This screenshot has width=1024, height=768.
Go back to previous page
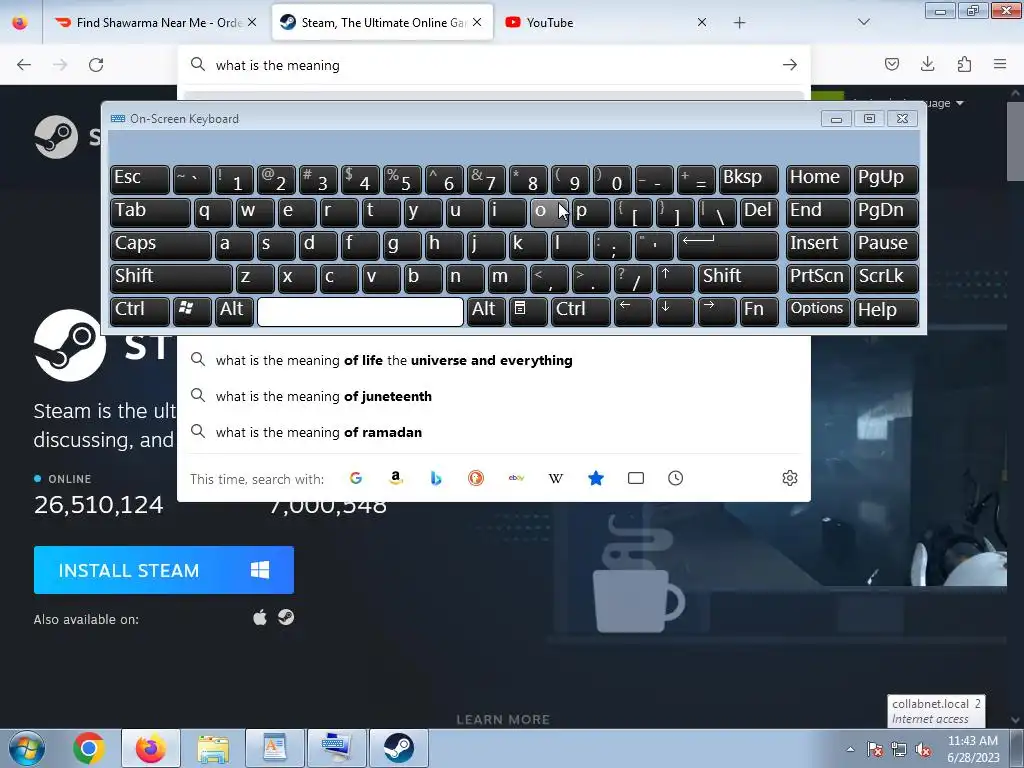[24, 65]
